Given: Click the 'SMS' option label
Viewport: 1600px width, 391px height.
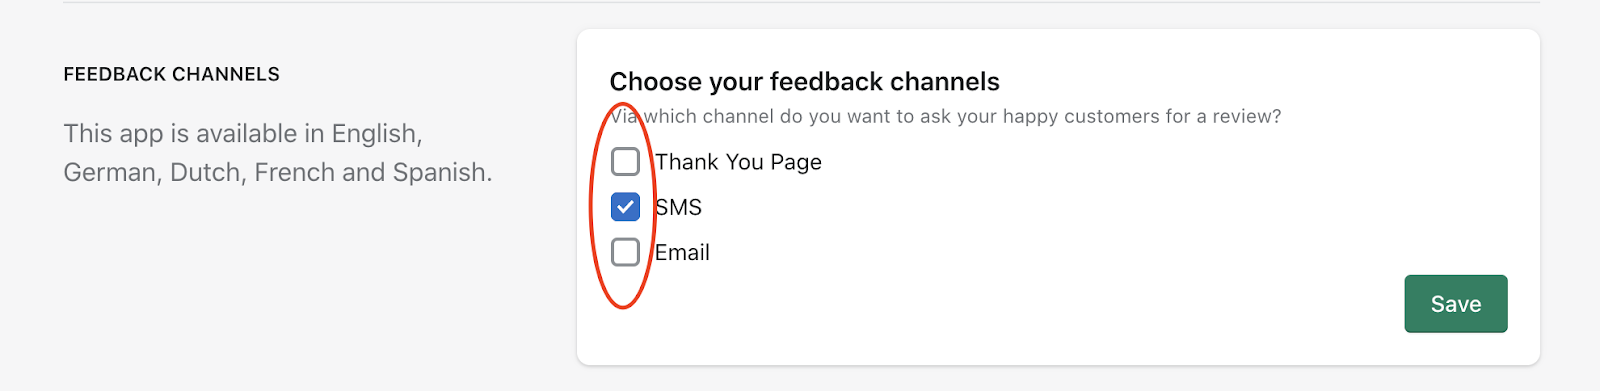Looking at the screenshot, I should click(678, 207).
